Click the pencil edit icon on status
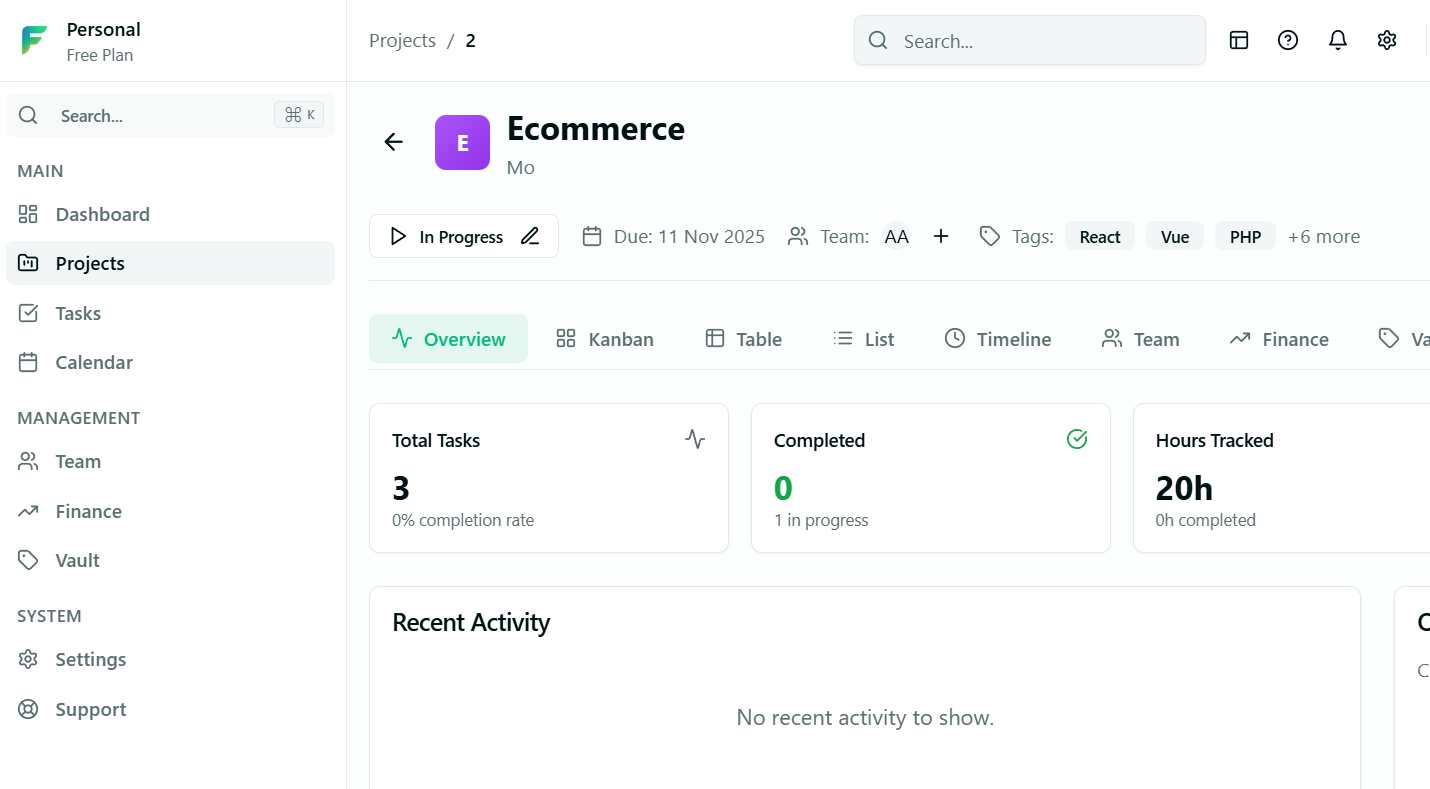Image resolution: width=1430 pixels, height=789 pixels. point(530,236)
